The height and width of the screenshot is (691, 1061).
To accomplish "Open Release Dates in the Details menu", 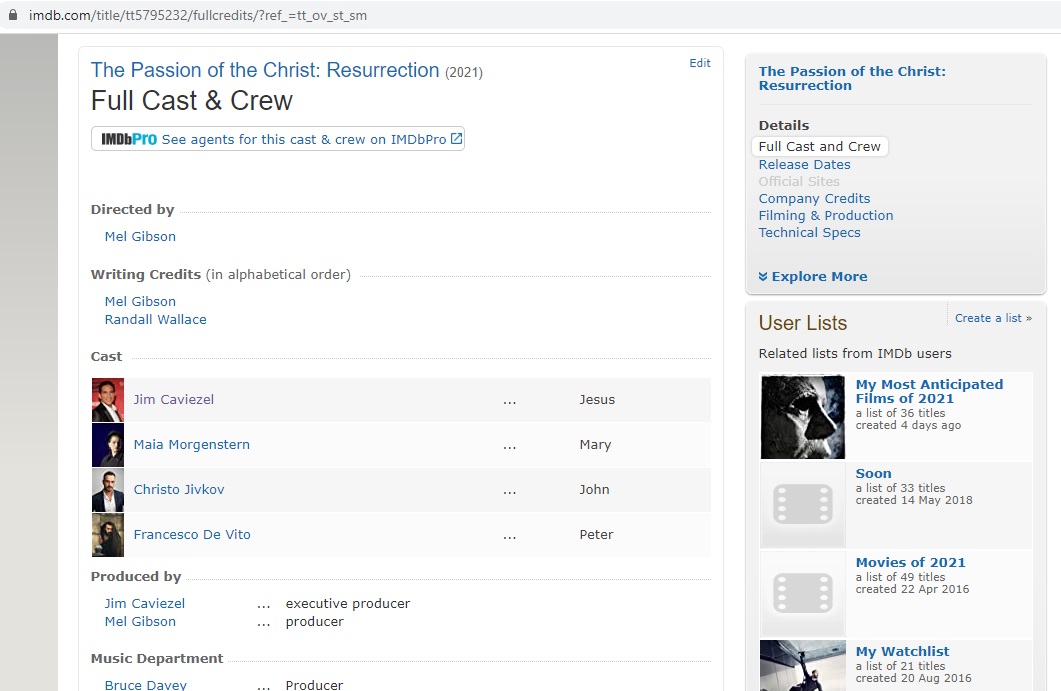I will (x=804, y=165).
